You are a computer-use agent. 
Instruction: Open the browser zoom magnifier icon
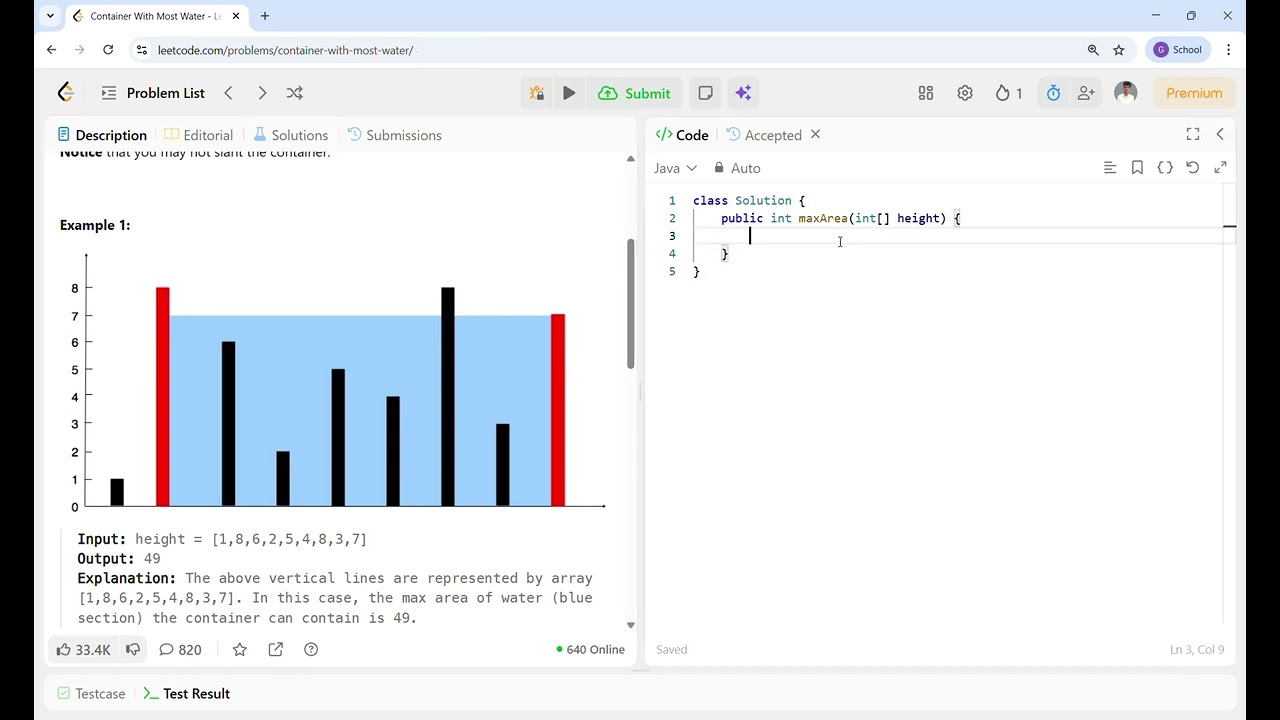click(1093, 50)
